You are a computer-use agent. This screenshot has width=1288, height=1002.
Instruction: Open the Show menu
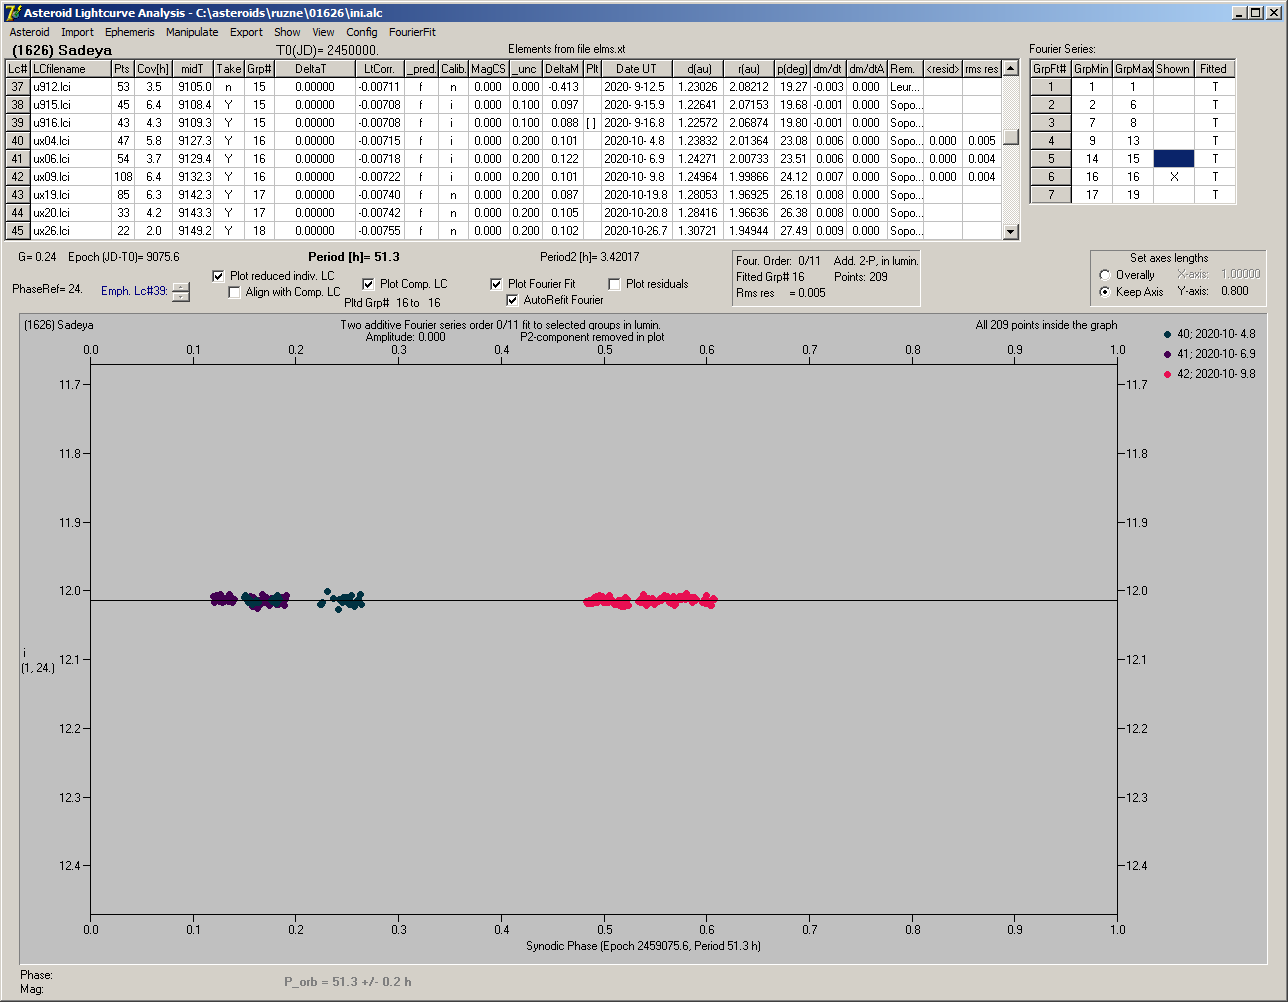287,32
